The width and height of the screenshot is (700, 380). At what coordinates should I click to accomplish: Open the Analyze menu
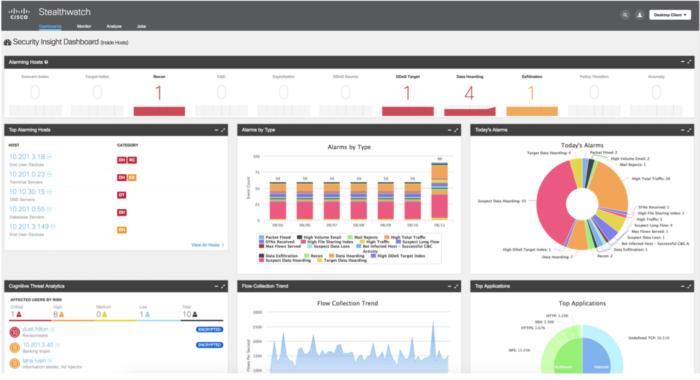click(x=114, y=26)
